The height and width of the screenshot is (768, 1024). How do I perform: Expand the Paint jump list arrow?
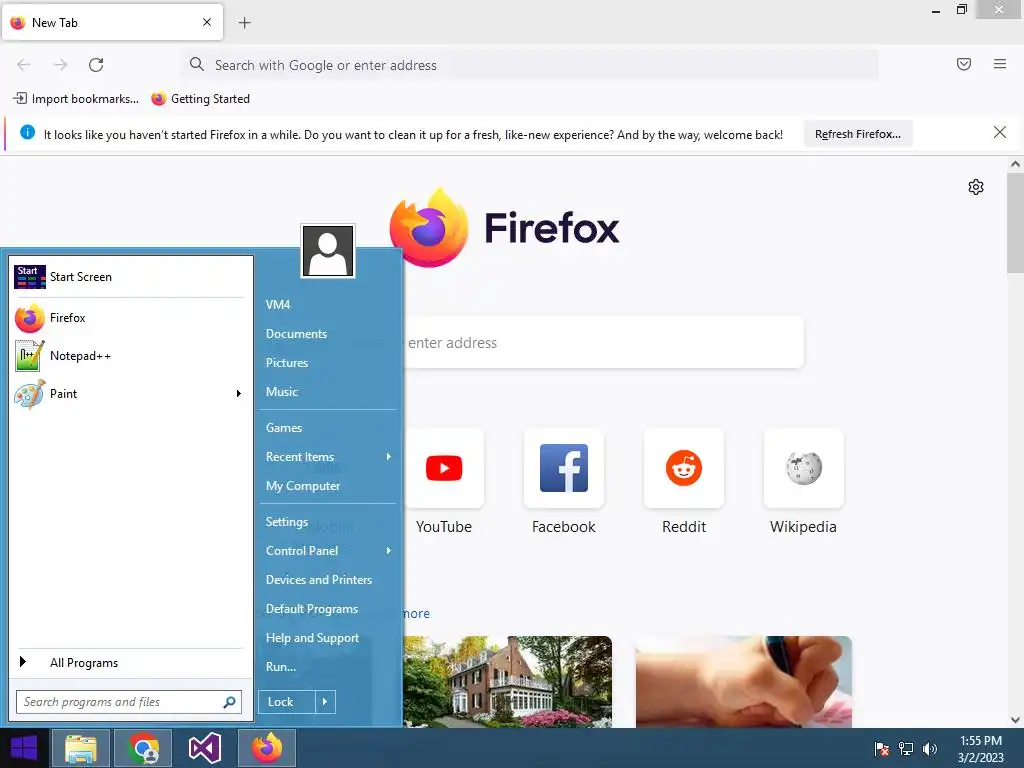click(x=238, y=394)
